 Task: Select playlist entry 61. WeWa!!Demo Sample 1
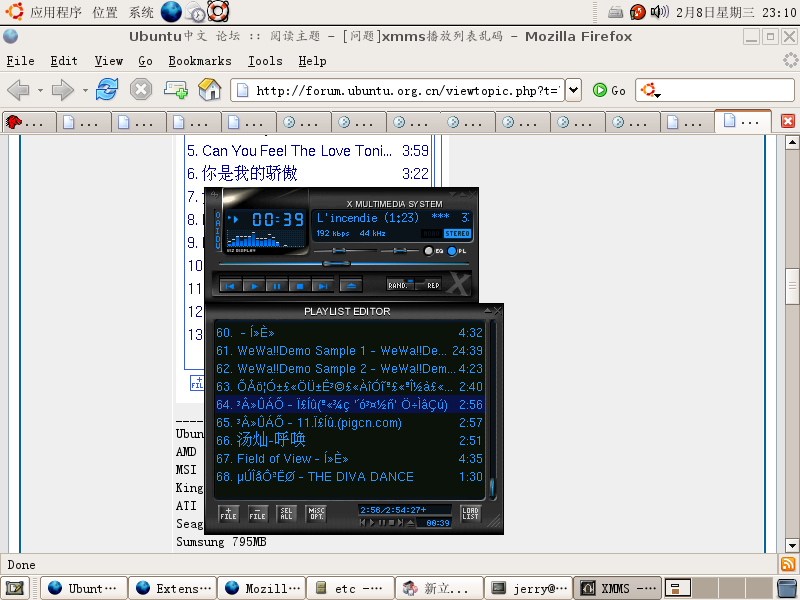[349, 351]
